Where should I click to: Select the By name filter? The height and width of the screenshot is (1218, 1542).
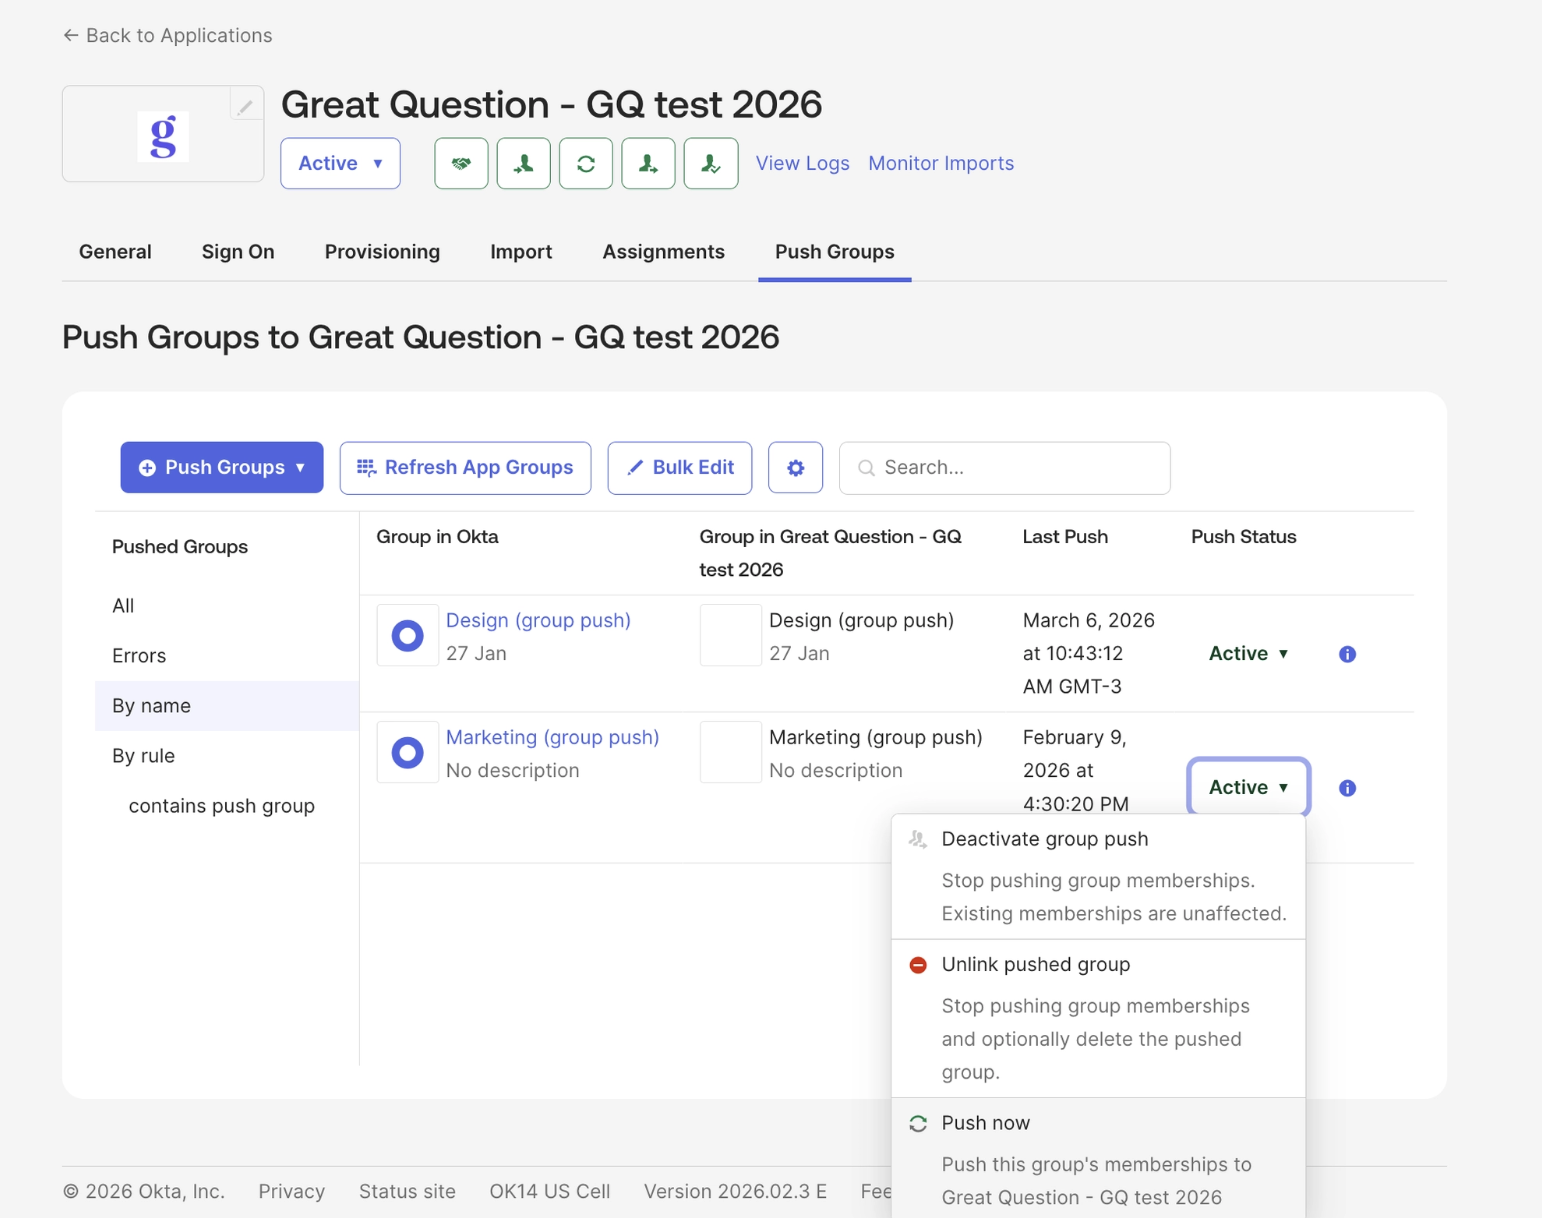227,706
